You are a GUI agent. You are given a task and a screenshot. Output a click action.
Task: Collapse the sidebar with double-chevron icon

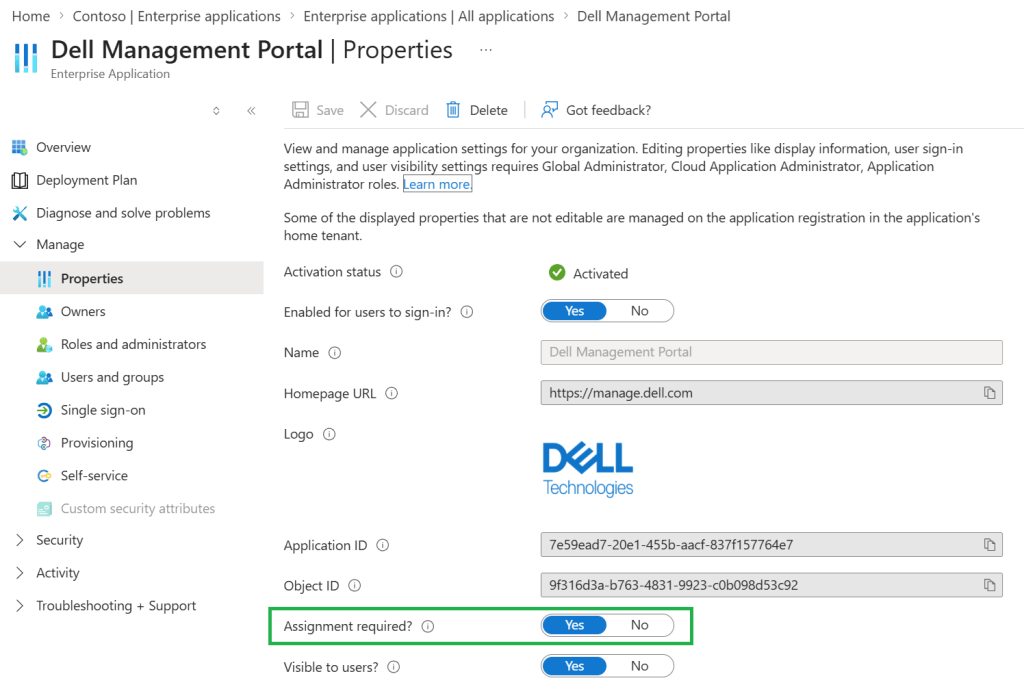pyautogui.click(x=251, y=111)
